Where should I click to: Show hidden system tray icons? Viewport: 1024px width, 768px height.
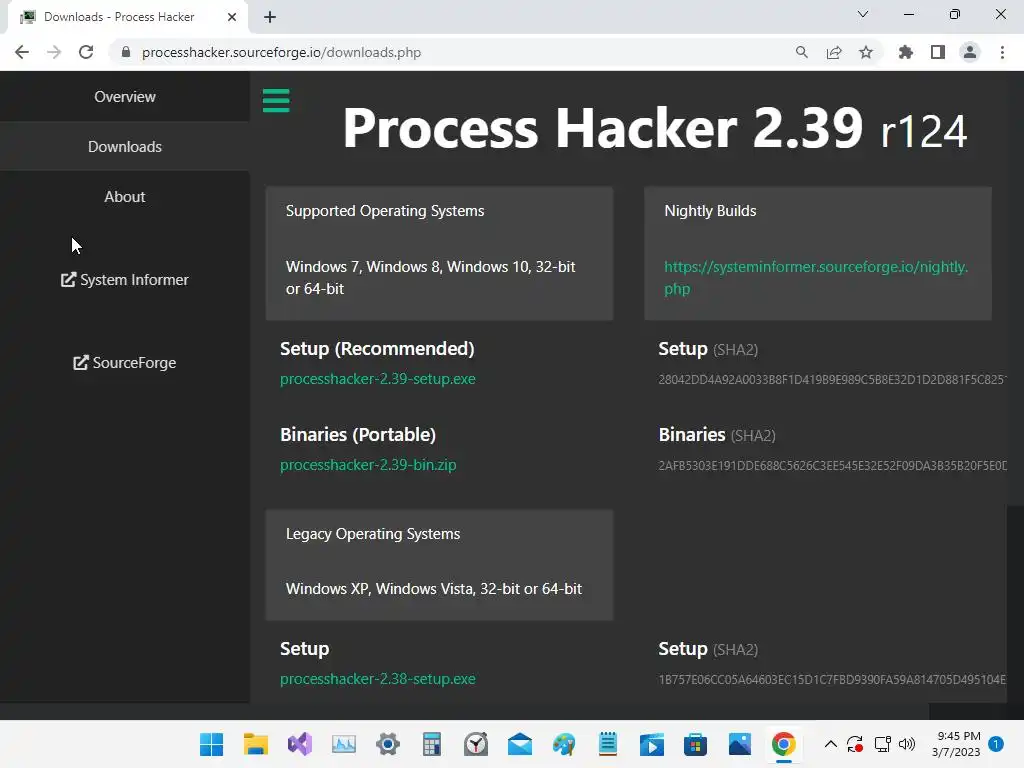(831, 744)
